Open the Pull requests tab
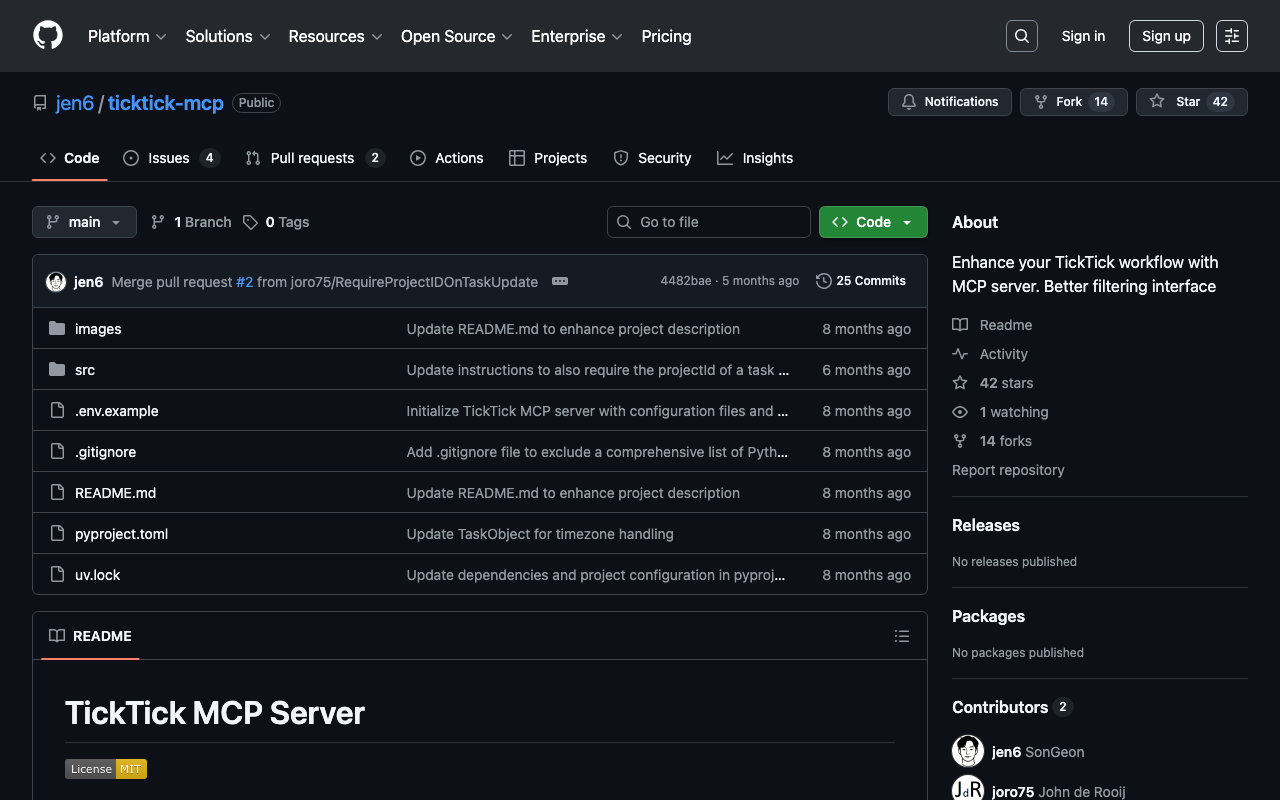 (312, 158)
